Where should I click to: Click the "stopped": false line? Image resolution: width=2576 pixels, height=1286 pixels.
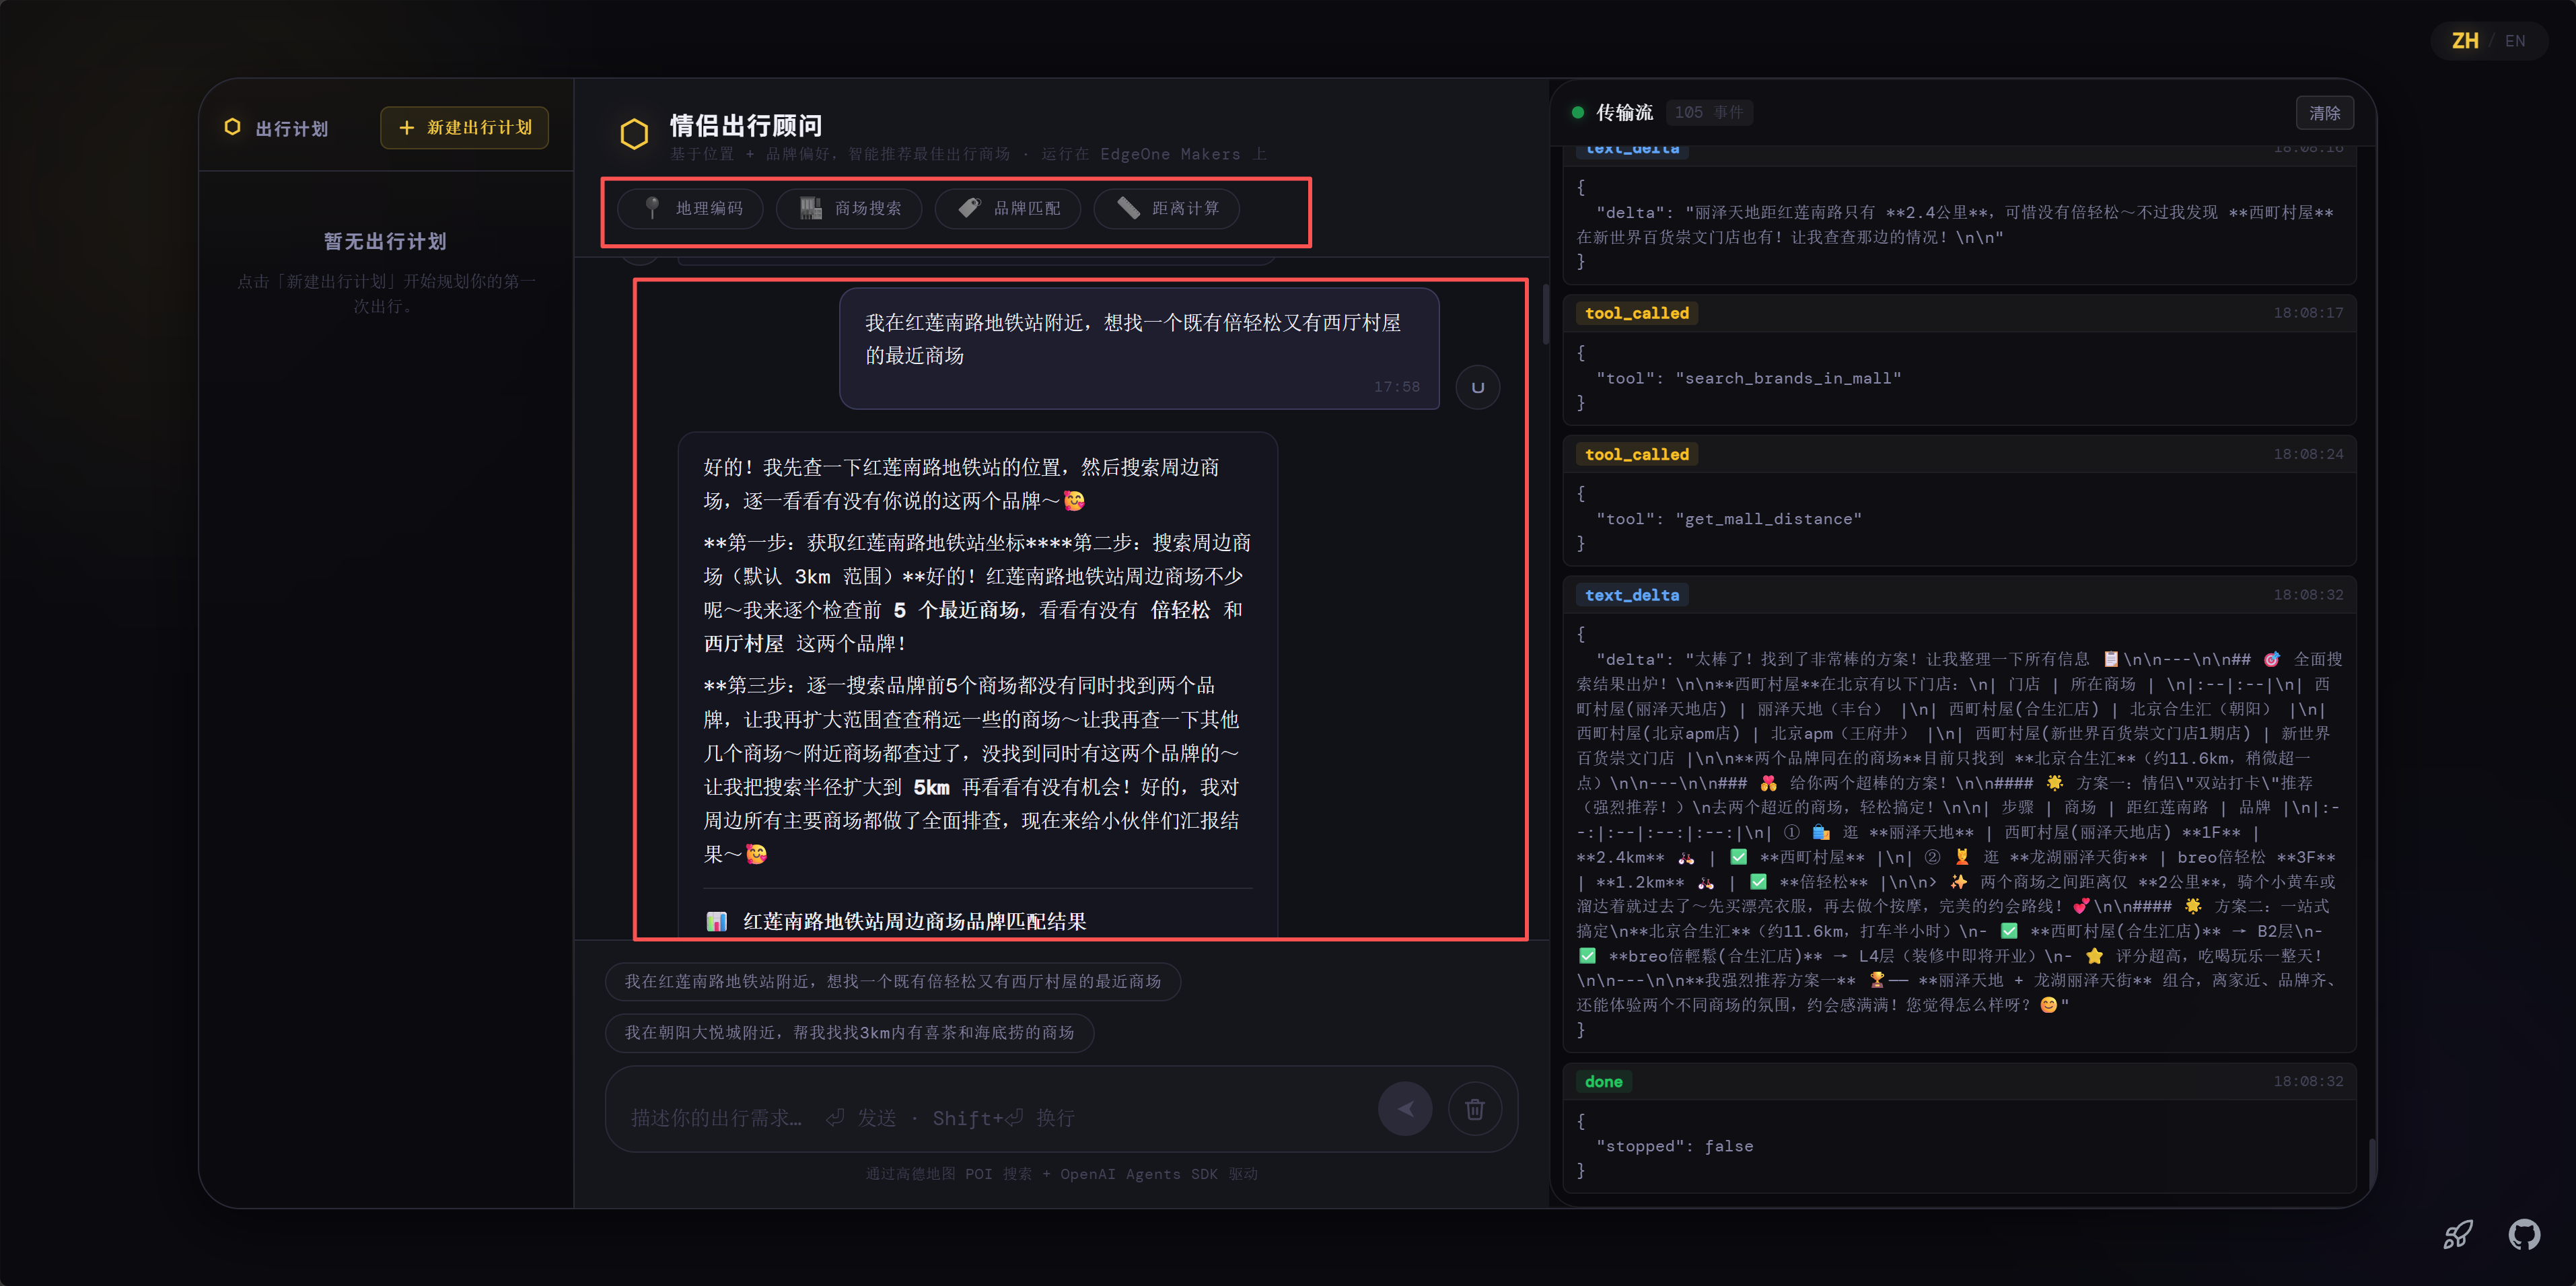(1675, 1146)
